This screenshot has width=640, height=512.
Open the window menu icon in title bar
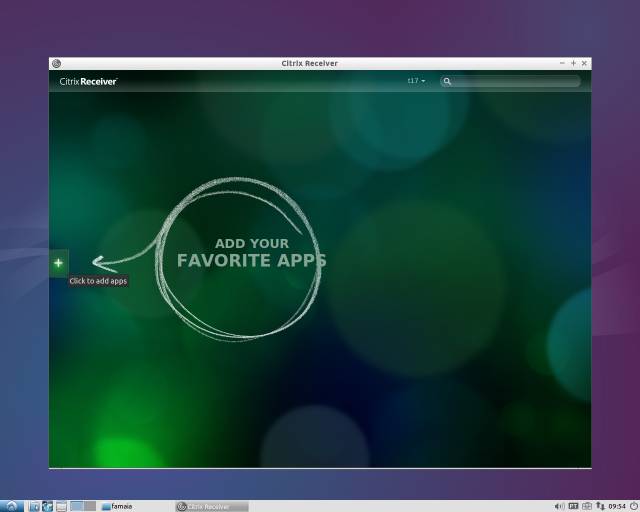[x=56, y=63]
